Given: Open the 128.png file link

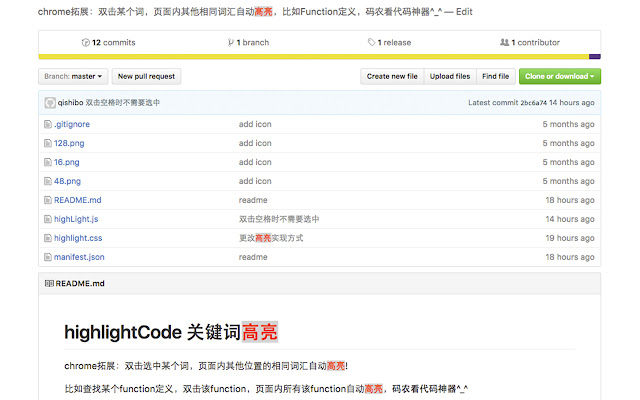Looking at the screenshot, I should pos(69,143).
